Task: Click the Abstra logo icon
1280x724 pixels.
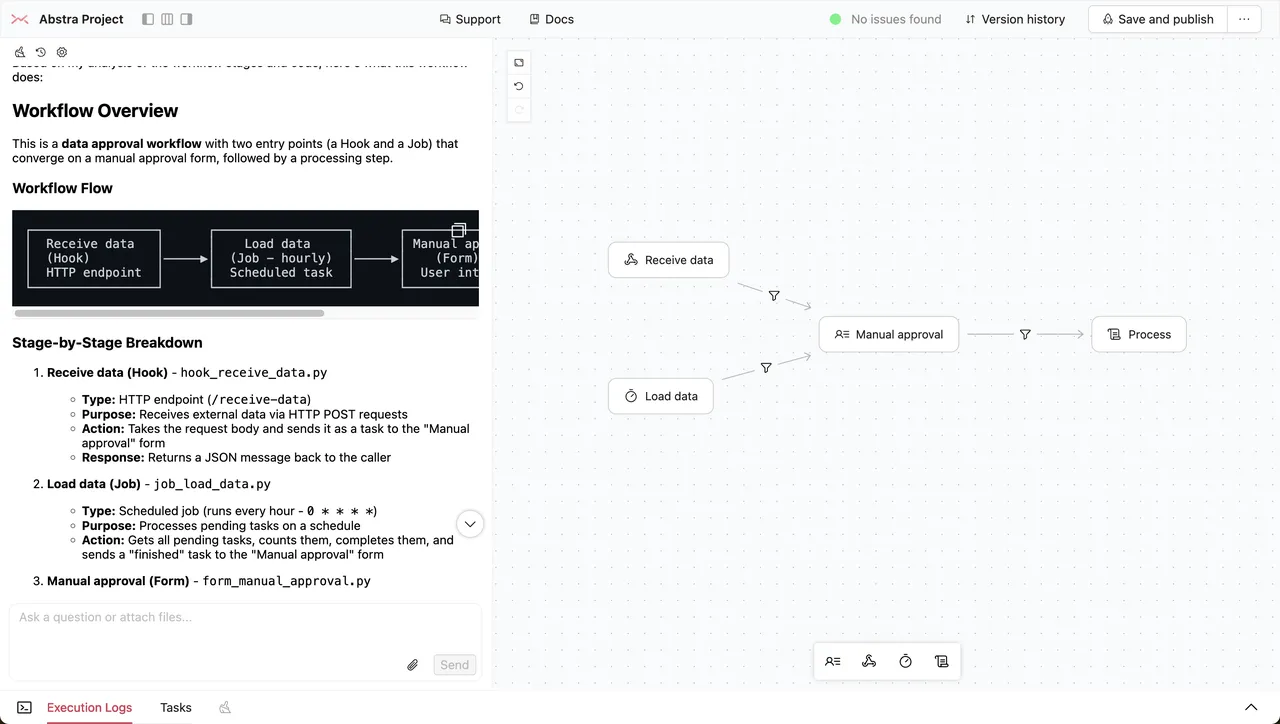Action: tap(20, 19)
